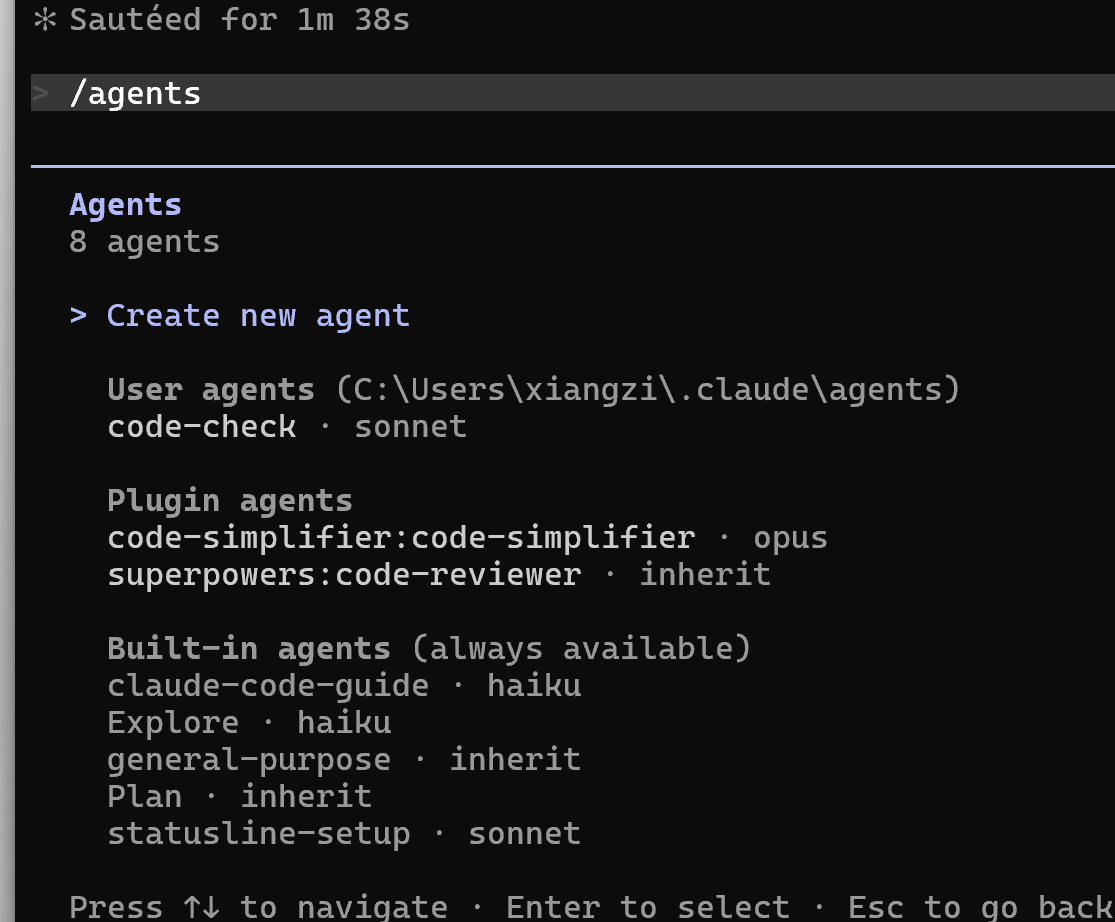Click the Built-in agents section header

pos(429,648)
